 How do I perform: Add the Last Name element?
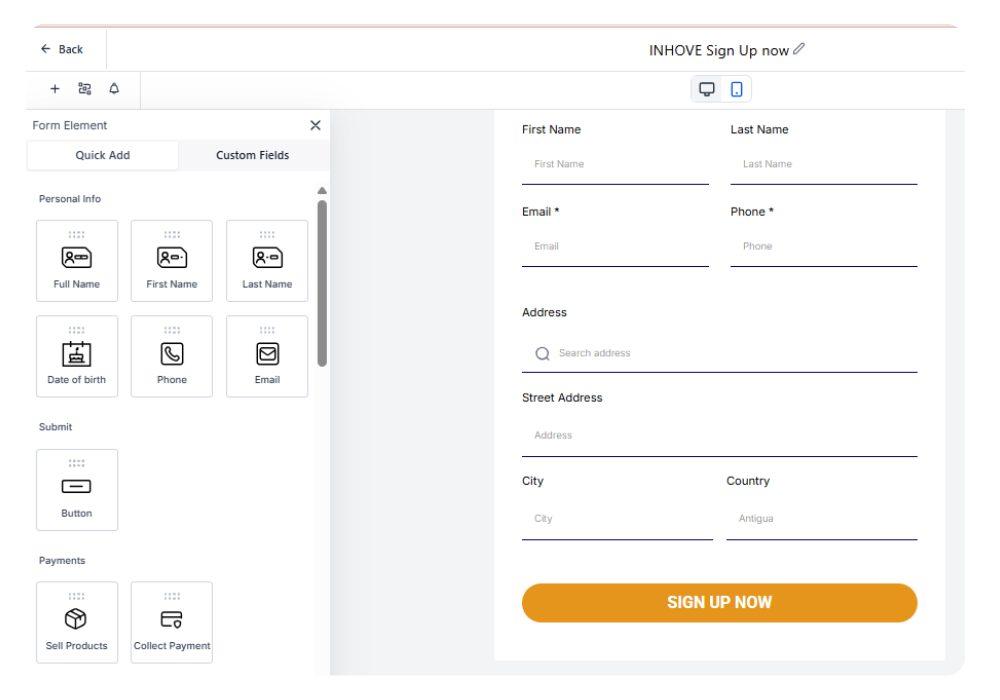(x=267, y=261)
